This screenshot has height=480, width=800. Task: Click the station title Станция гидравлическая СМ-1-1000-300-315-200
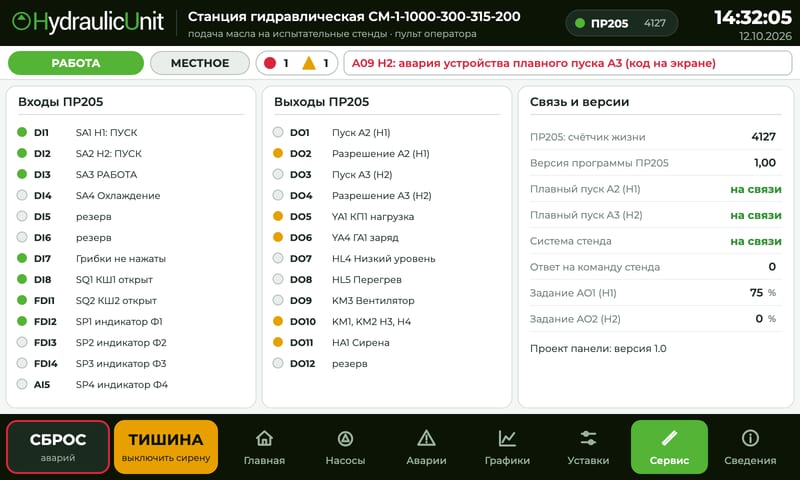pyautogui.click(x=354, y=17)
